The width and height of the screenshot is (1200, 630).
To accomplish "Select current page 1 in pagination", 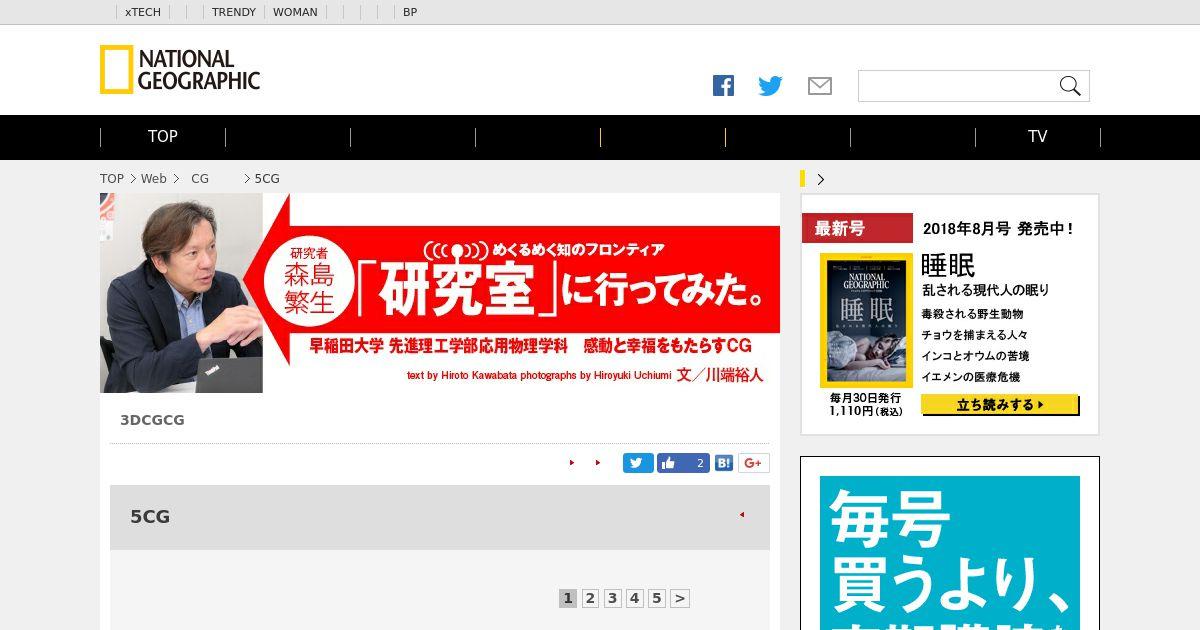I will 568,598.
